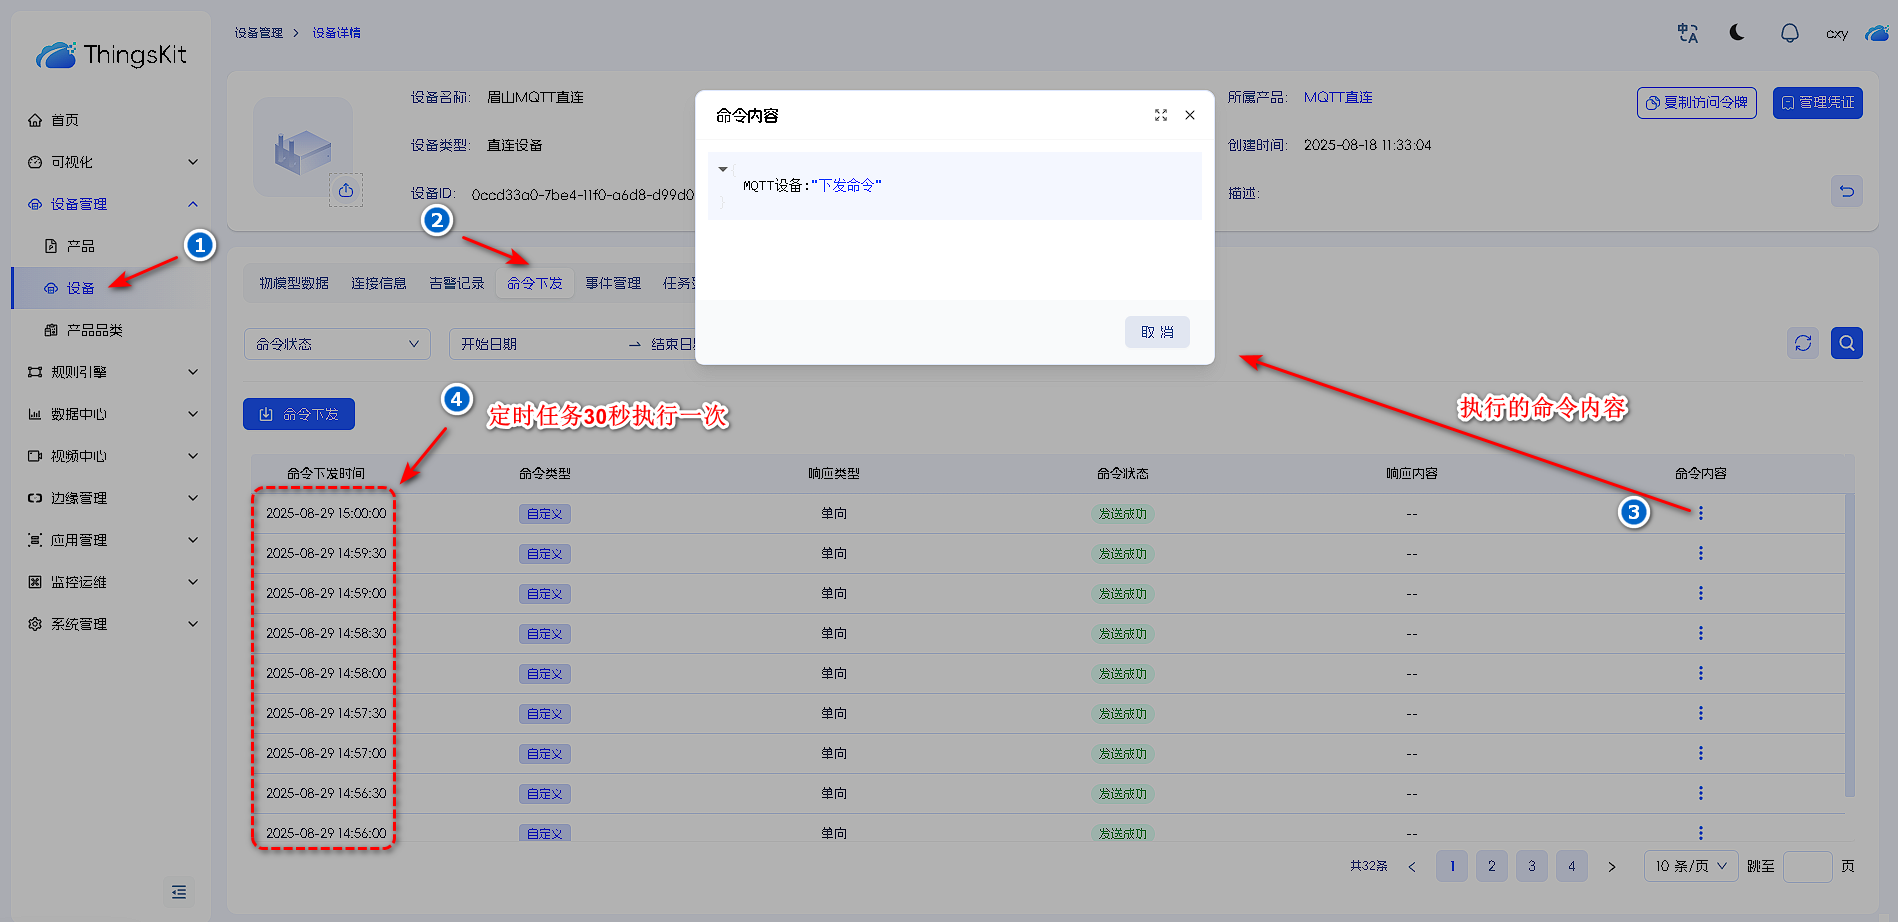1898x922 pixels.
Task: Click the refresh icon above the table
Action: (x=1803, y=343)
